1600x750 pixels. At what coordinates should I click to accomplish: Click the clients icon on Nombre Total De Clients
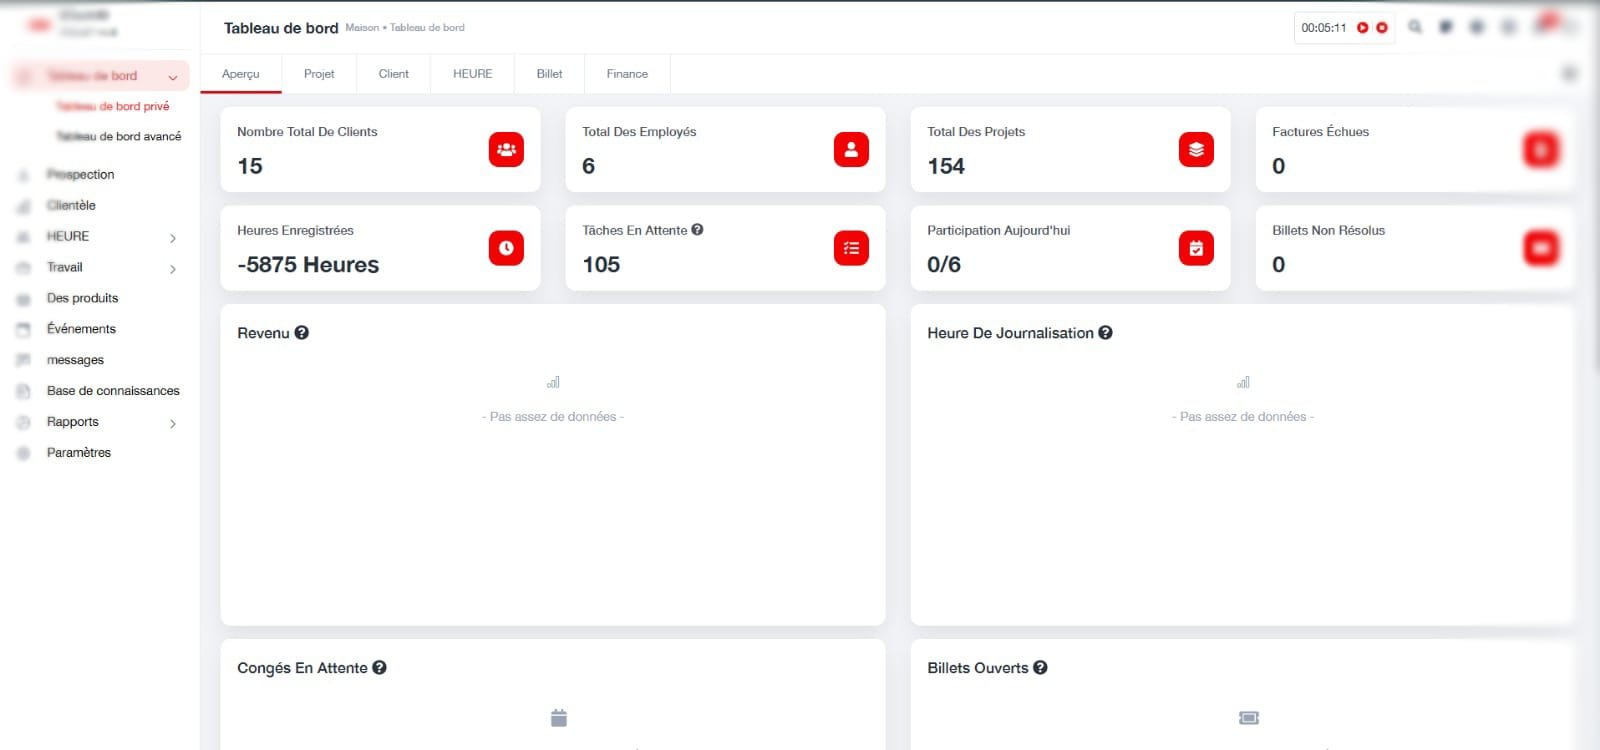click(506, 149)
